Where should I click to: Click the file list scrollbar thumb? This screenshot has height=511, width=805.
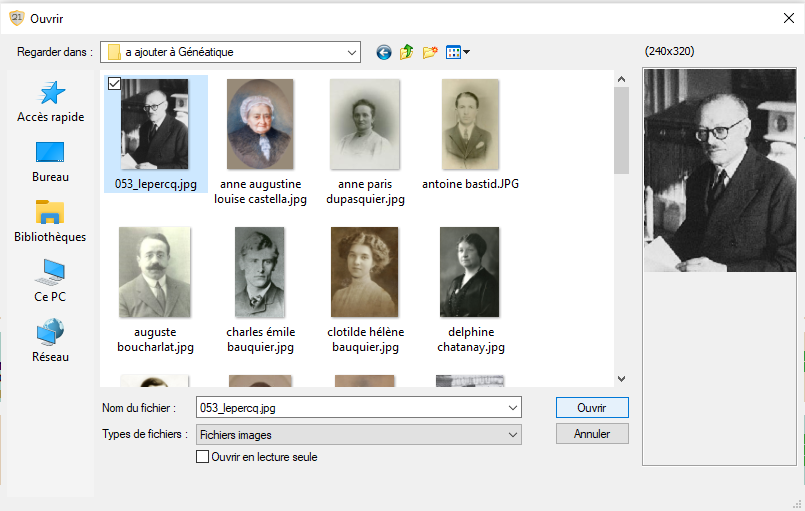[621, 130]
